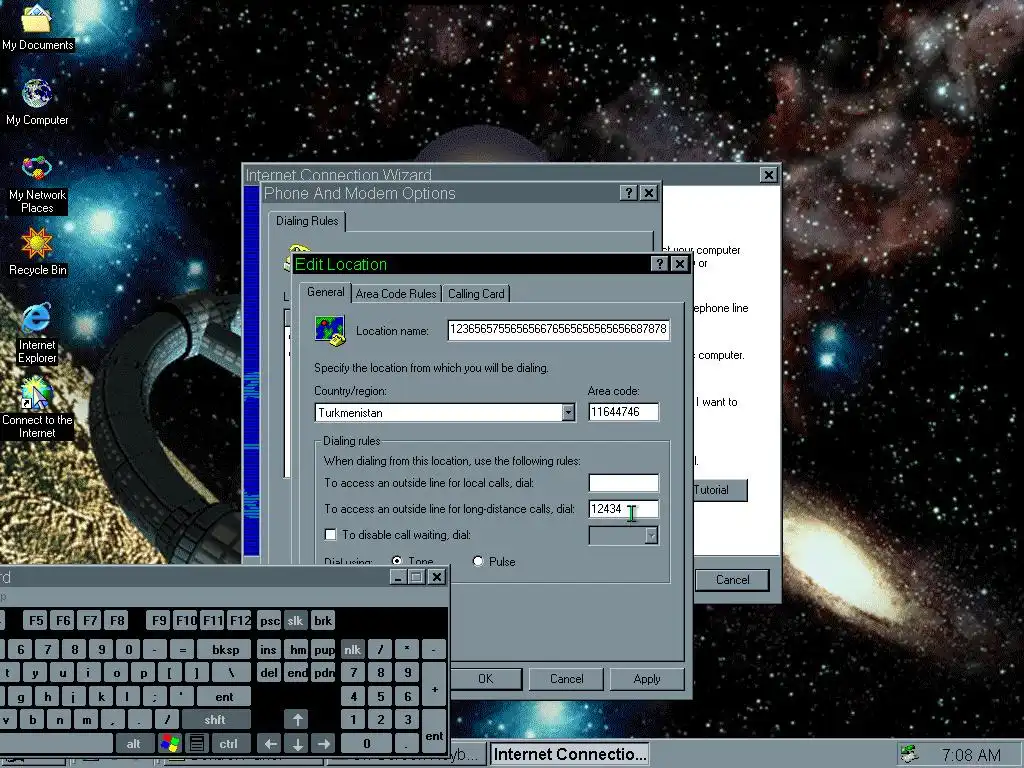1024x768 pixels.
Task: Select the Dialing Rules tab
Action: tap(307, 221)
